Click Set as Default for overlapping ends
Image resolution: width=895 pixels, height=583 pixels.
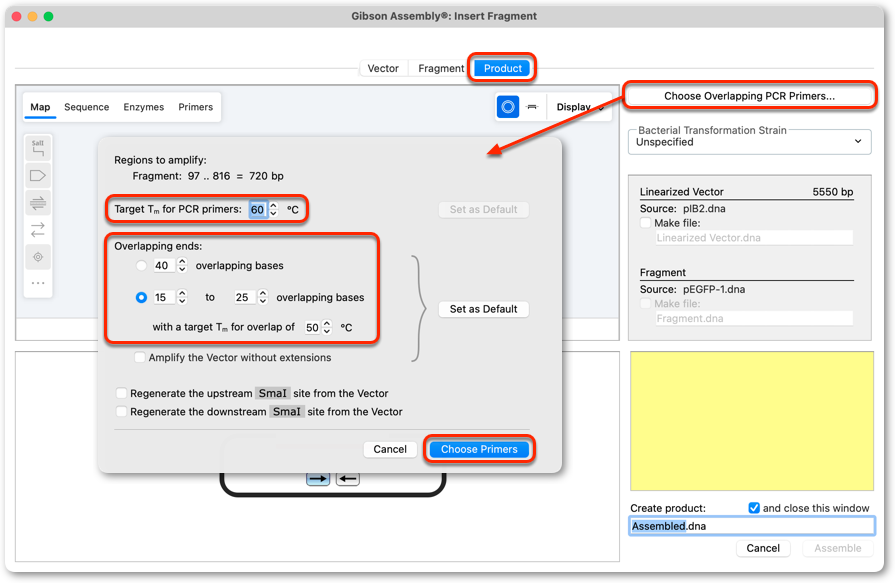483,309
